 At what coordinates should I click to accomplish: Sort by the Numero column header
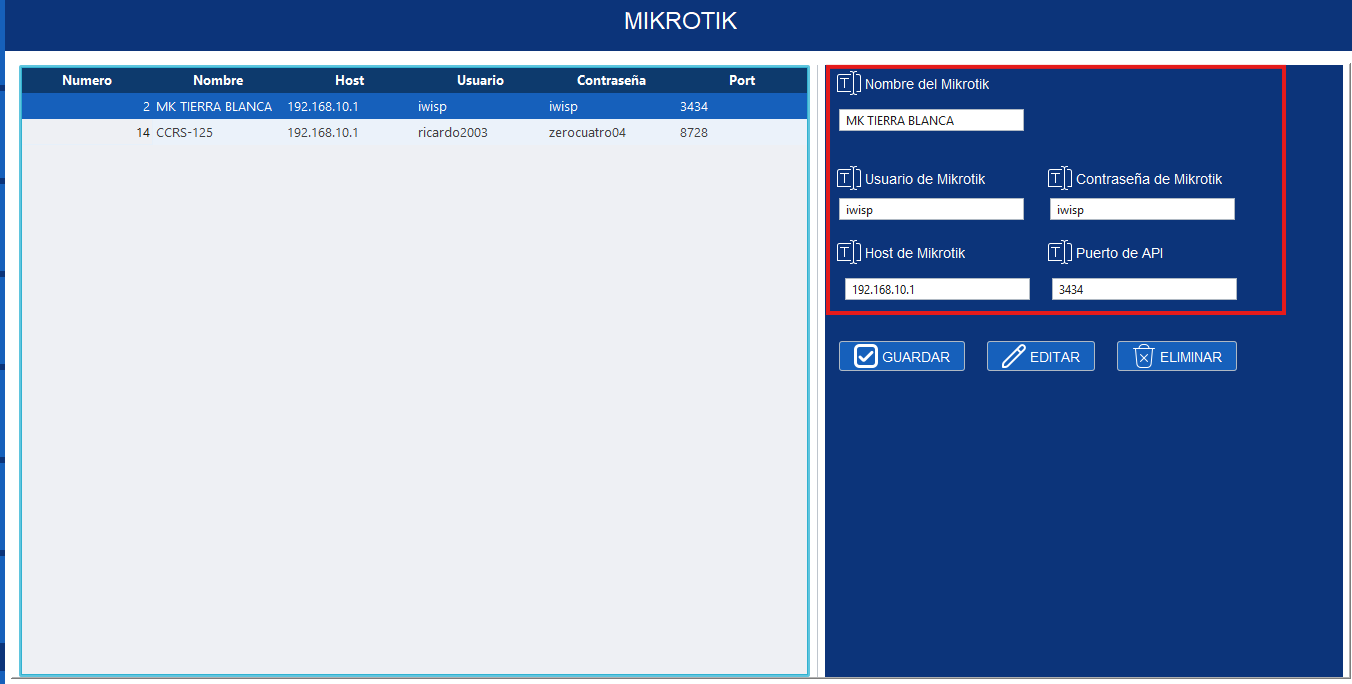pos(87,80)
